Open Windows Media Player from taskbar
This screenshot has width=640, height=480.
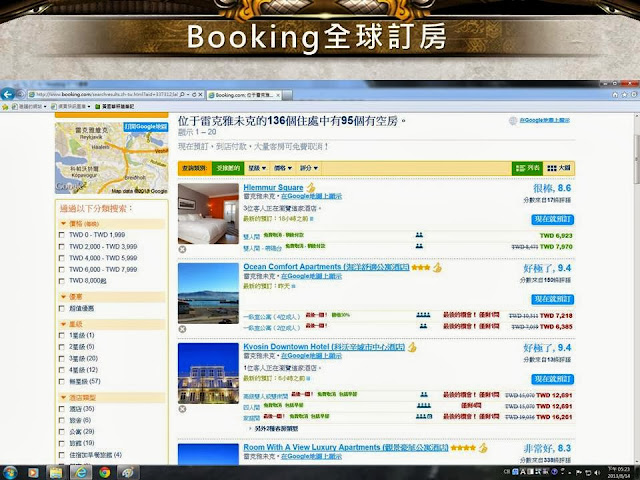(x=33, y=473)
